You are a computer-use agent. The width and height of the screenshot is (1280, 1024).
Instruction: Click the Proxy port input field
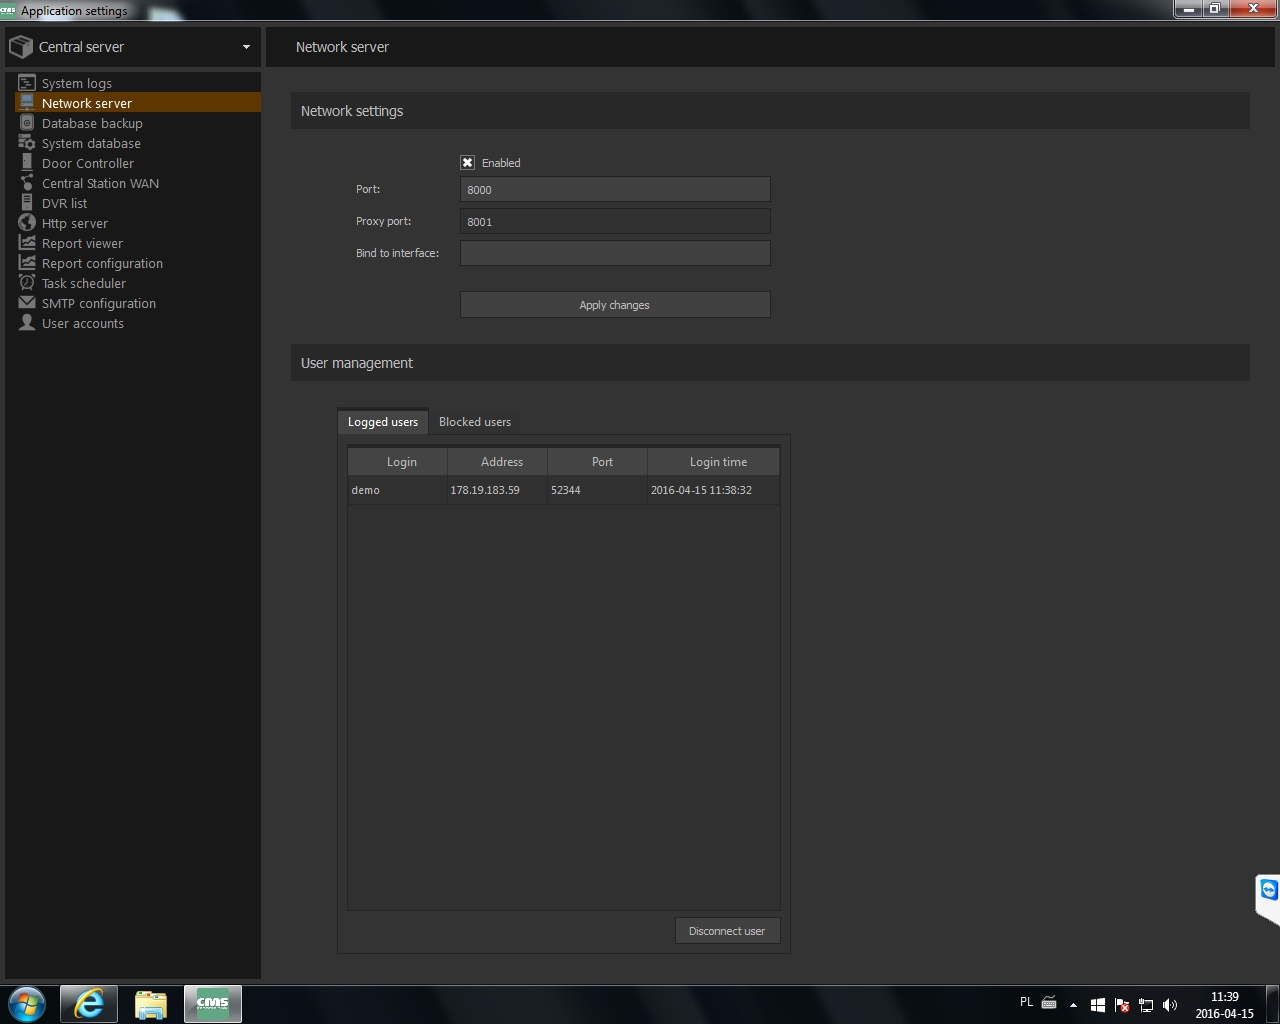click(x=614, y=222)
